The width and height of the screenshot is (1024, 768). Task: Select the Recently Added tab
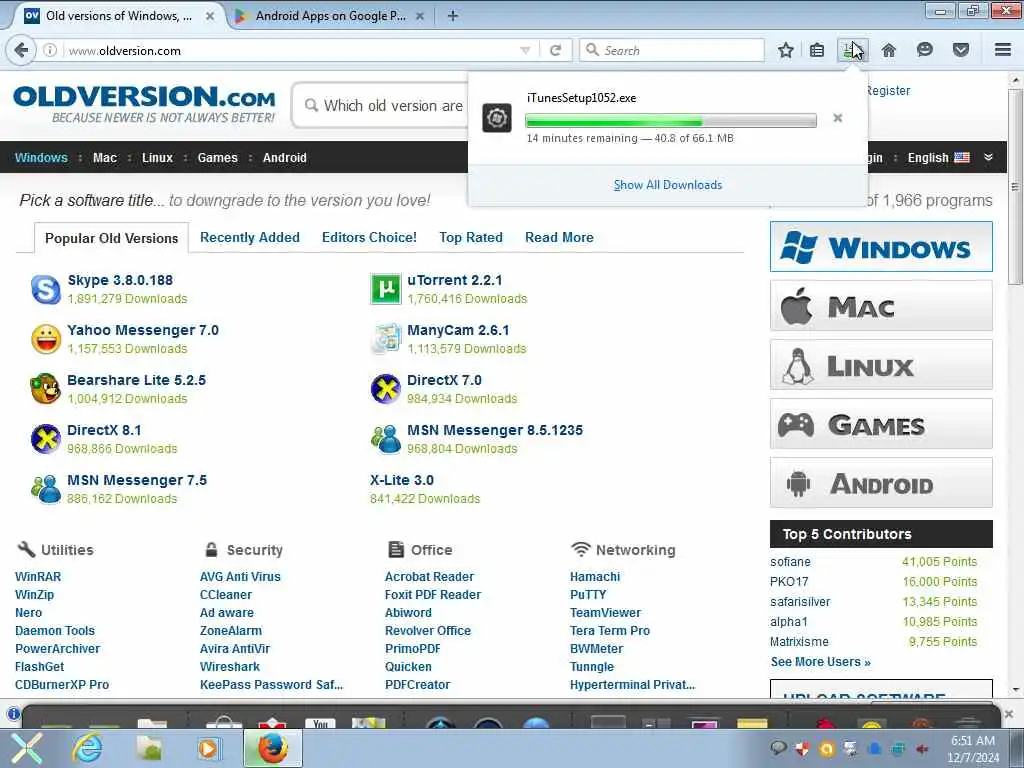[249, 238]
